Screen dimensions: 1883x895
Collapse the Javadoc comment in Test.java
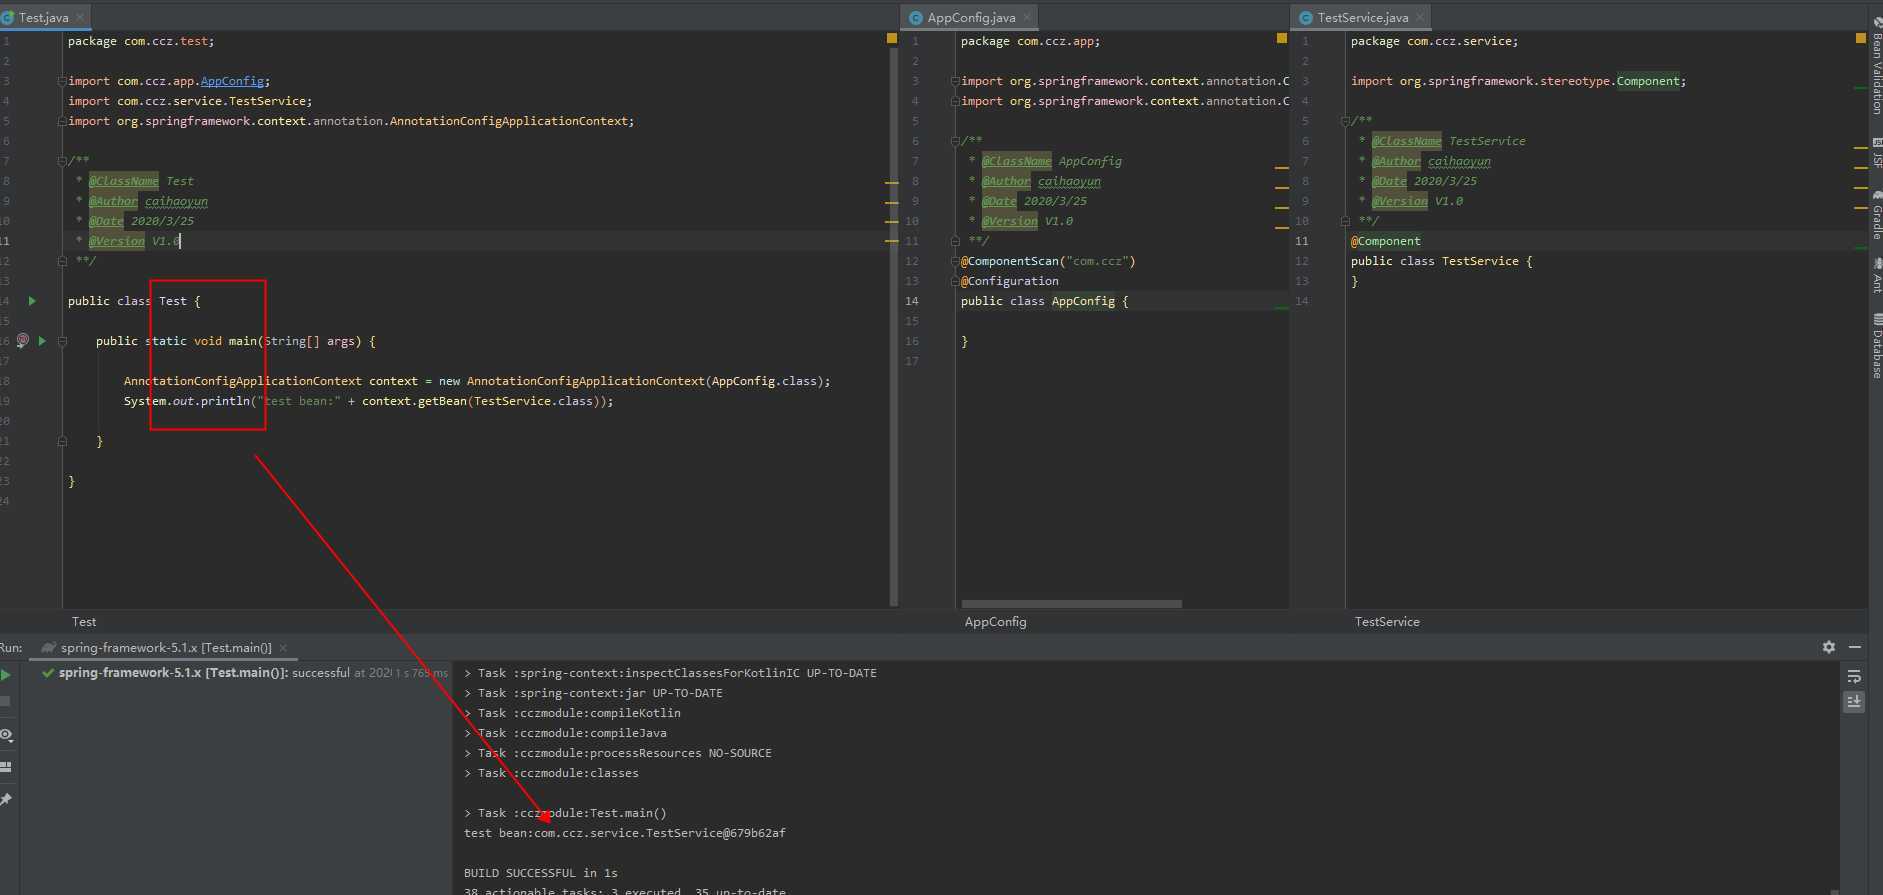pos(62,161)
